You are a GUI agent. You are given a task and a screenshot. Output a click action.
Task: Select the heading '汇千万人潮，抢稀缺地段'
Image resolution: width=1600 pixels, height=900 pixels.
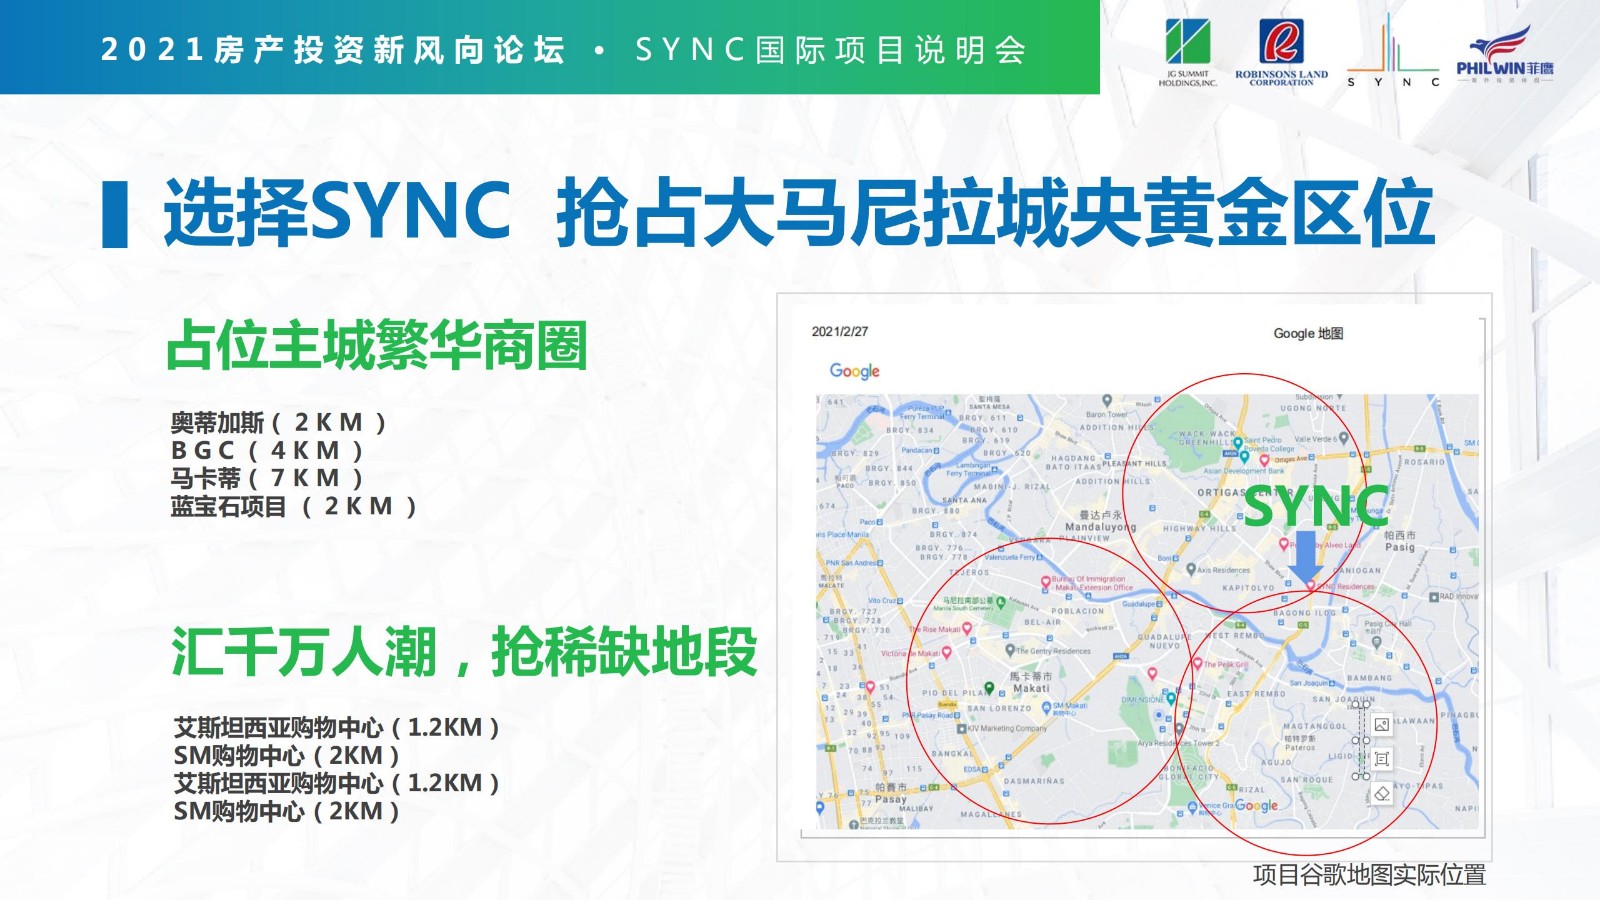464,652
